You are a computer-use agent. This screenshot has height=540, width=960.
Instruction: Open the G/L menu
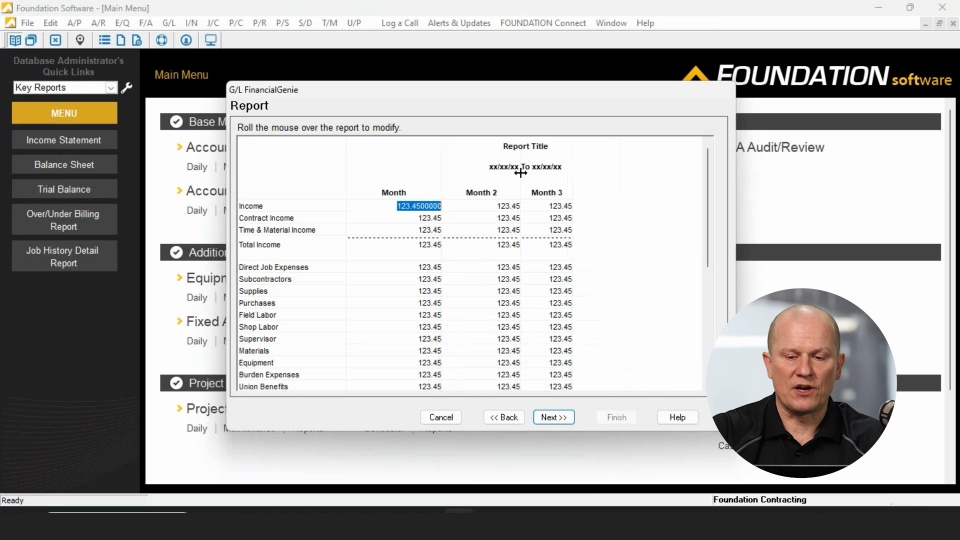click(x=168, y=23)
